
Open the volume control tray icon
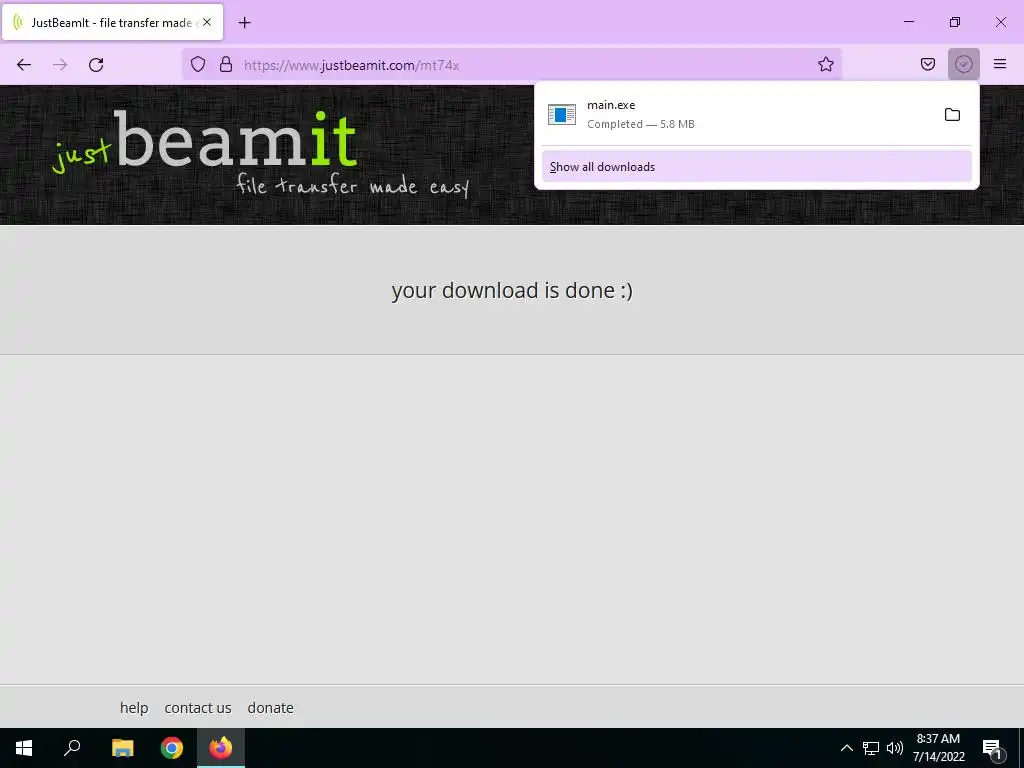coord(895,748)
